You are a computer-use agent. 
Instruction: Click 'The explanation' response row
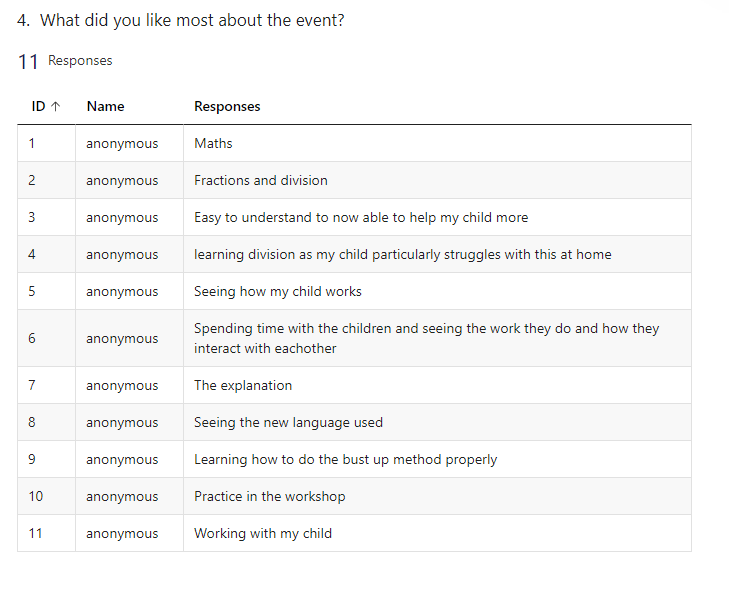coord(354,385)
